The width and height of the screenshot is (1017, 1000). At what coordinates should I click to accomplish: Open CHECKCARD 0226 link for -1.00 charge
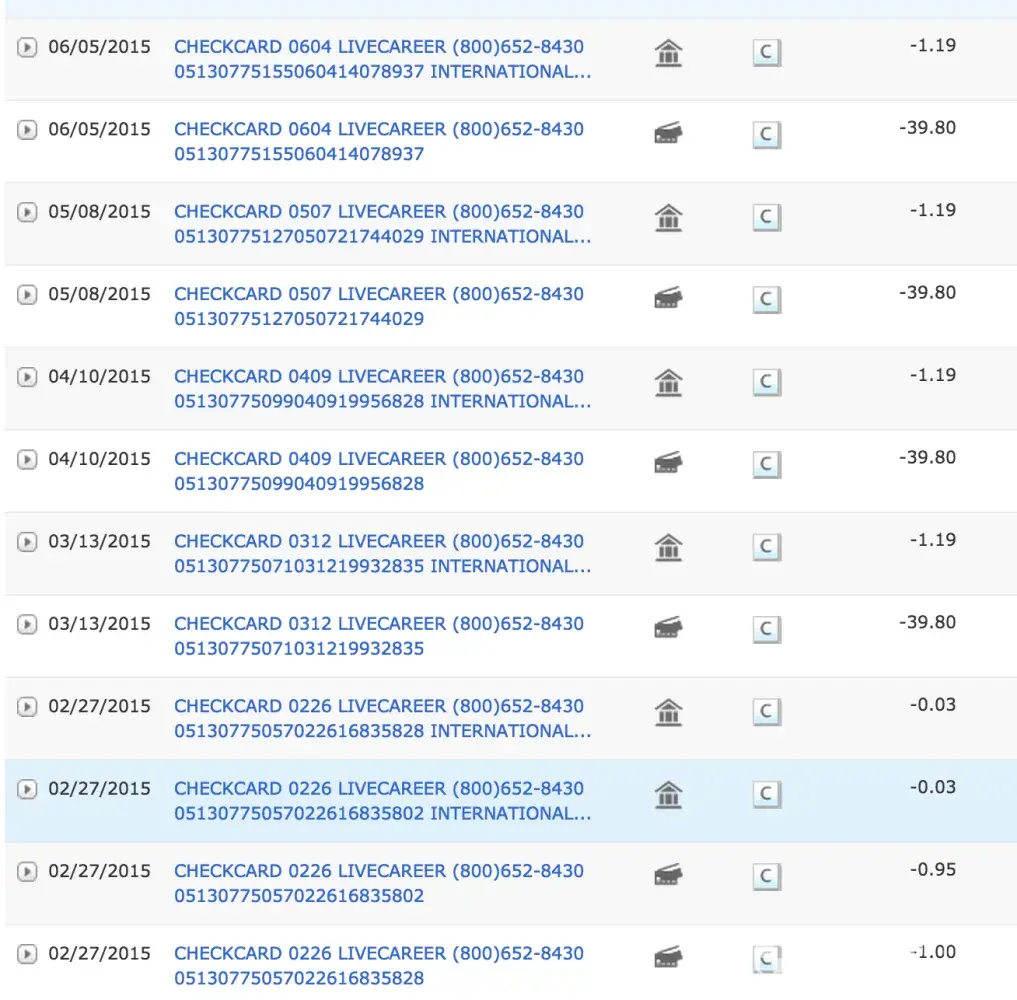(x=379, y=965)
